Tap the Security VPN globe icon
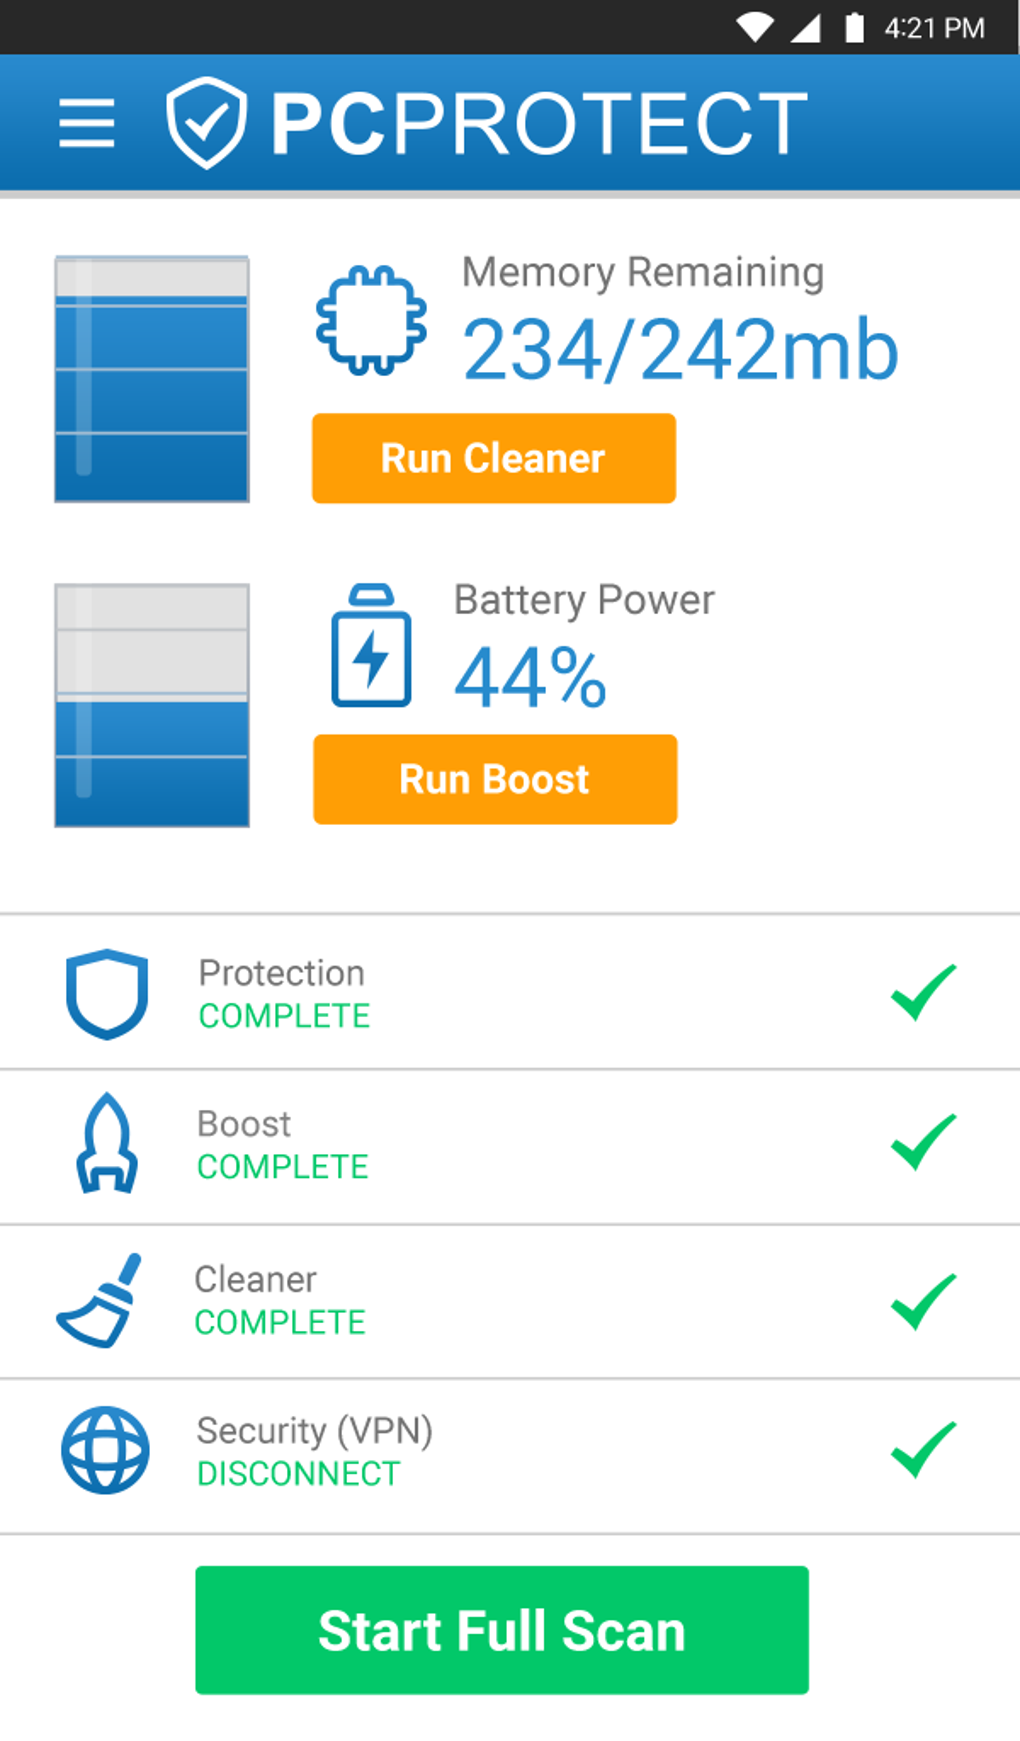1020x1741 pixels. [105, 1450]
